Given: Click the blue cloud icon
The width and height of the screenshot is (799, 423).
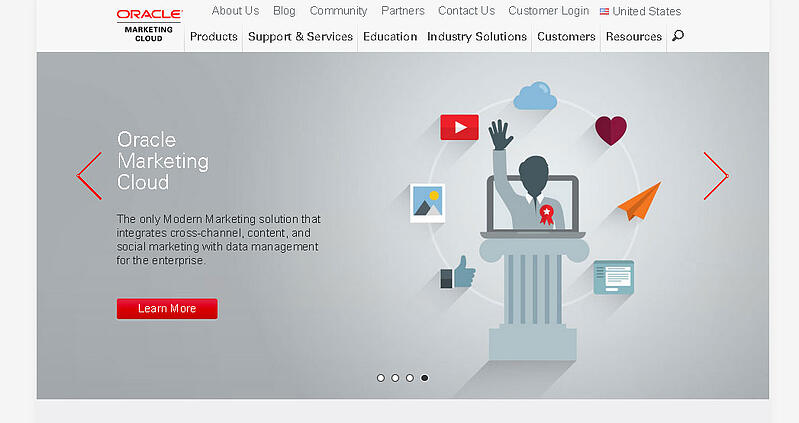Looking at the screenshot, I should [x=535, y=96].
